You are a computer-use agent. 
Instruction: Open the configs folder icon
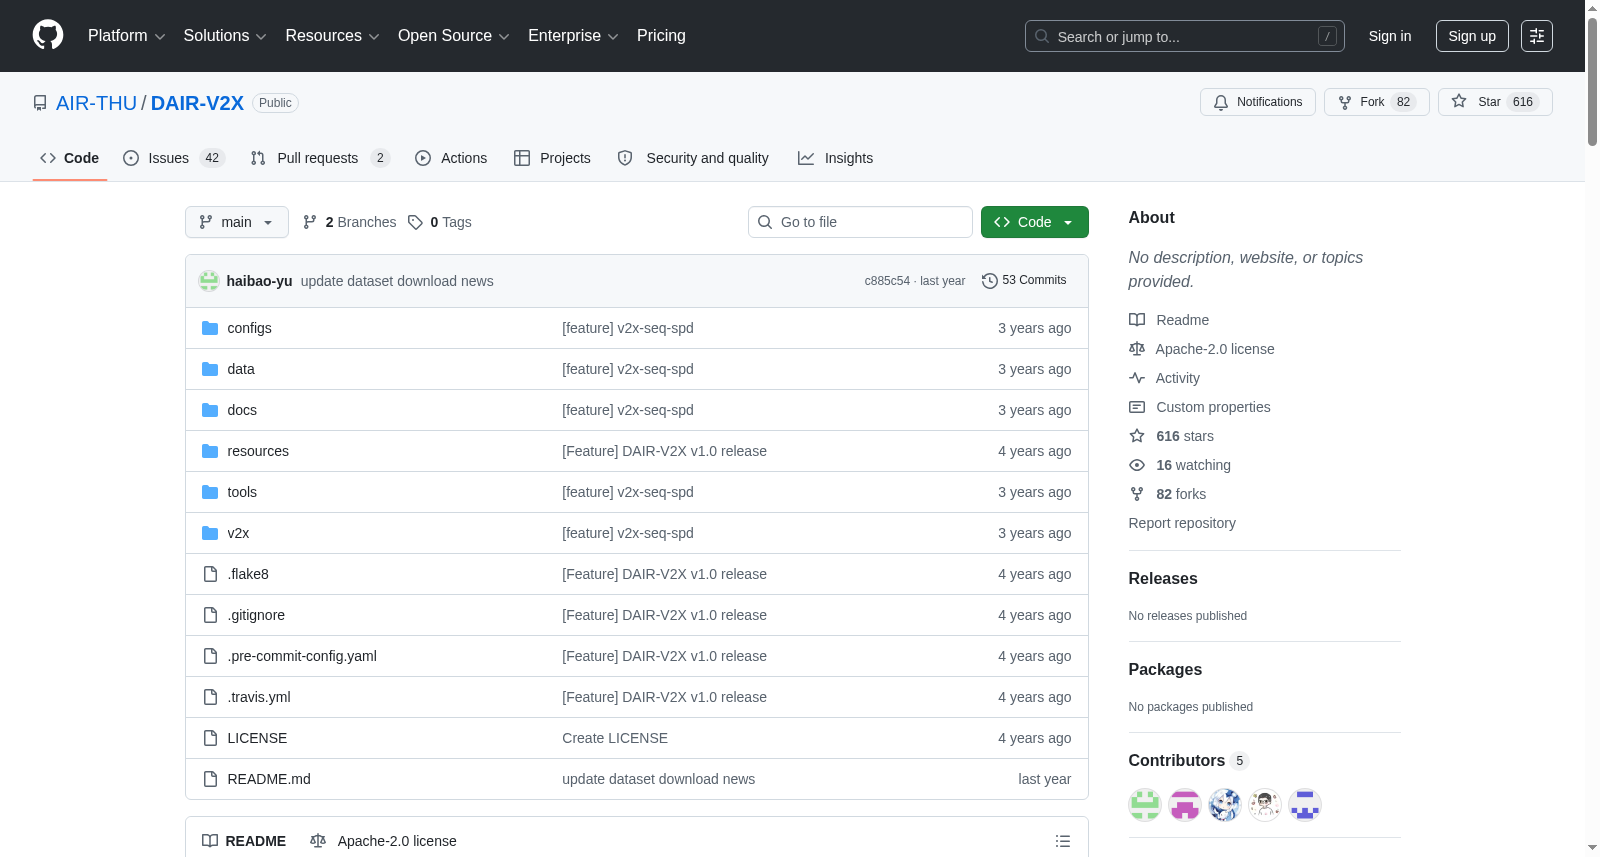click(210, 328)
